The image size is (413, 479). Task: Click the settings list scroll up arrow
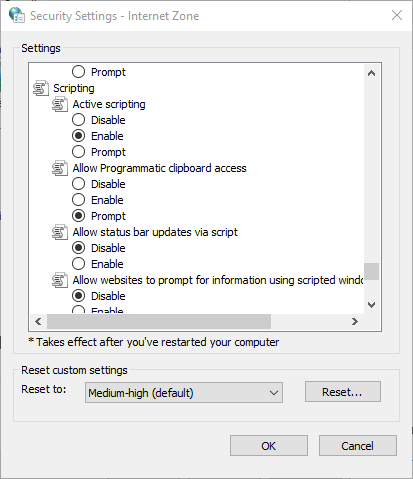[371, 73]
